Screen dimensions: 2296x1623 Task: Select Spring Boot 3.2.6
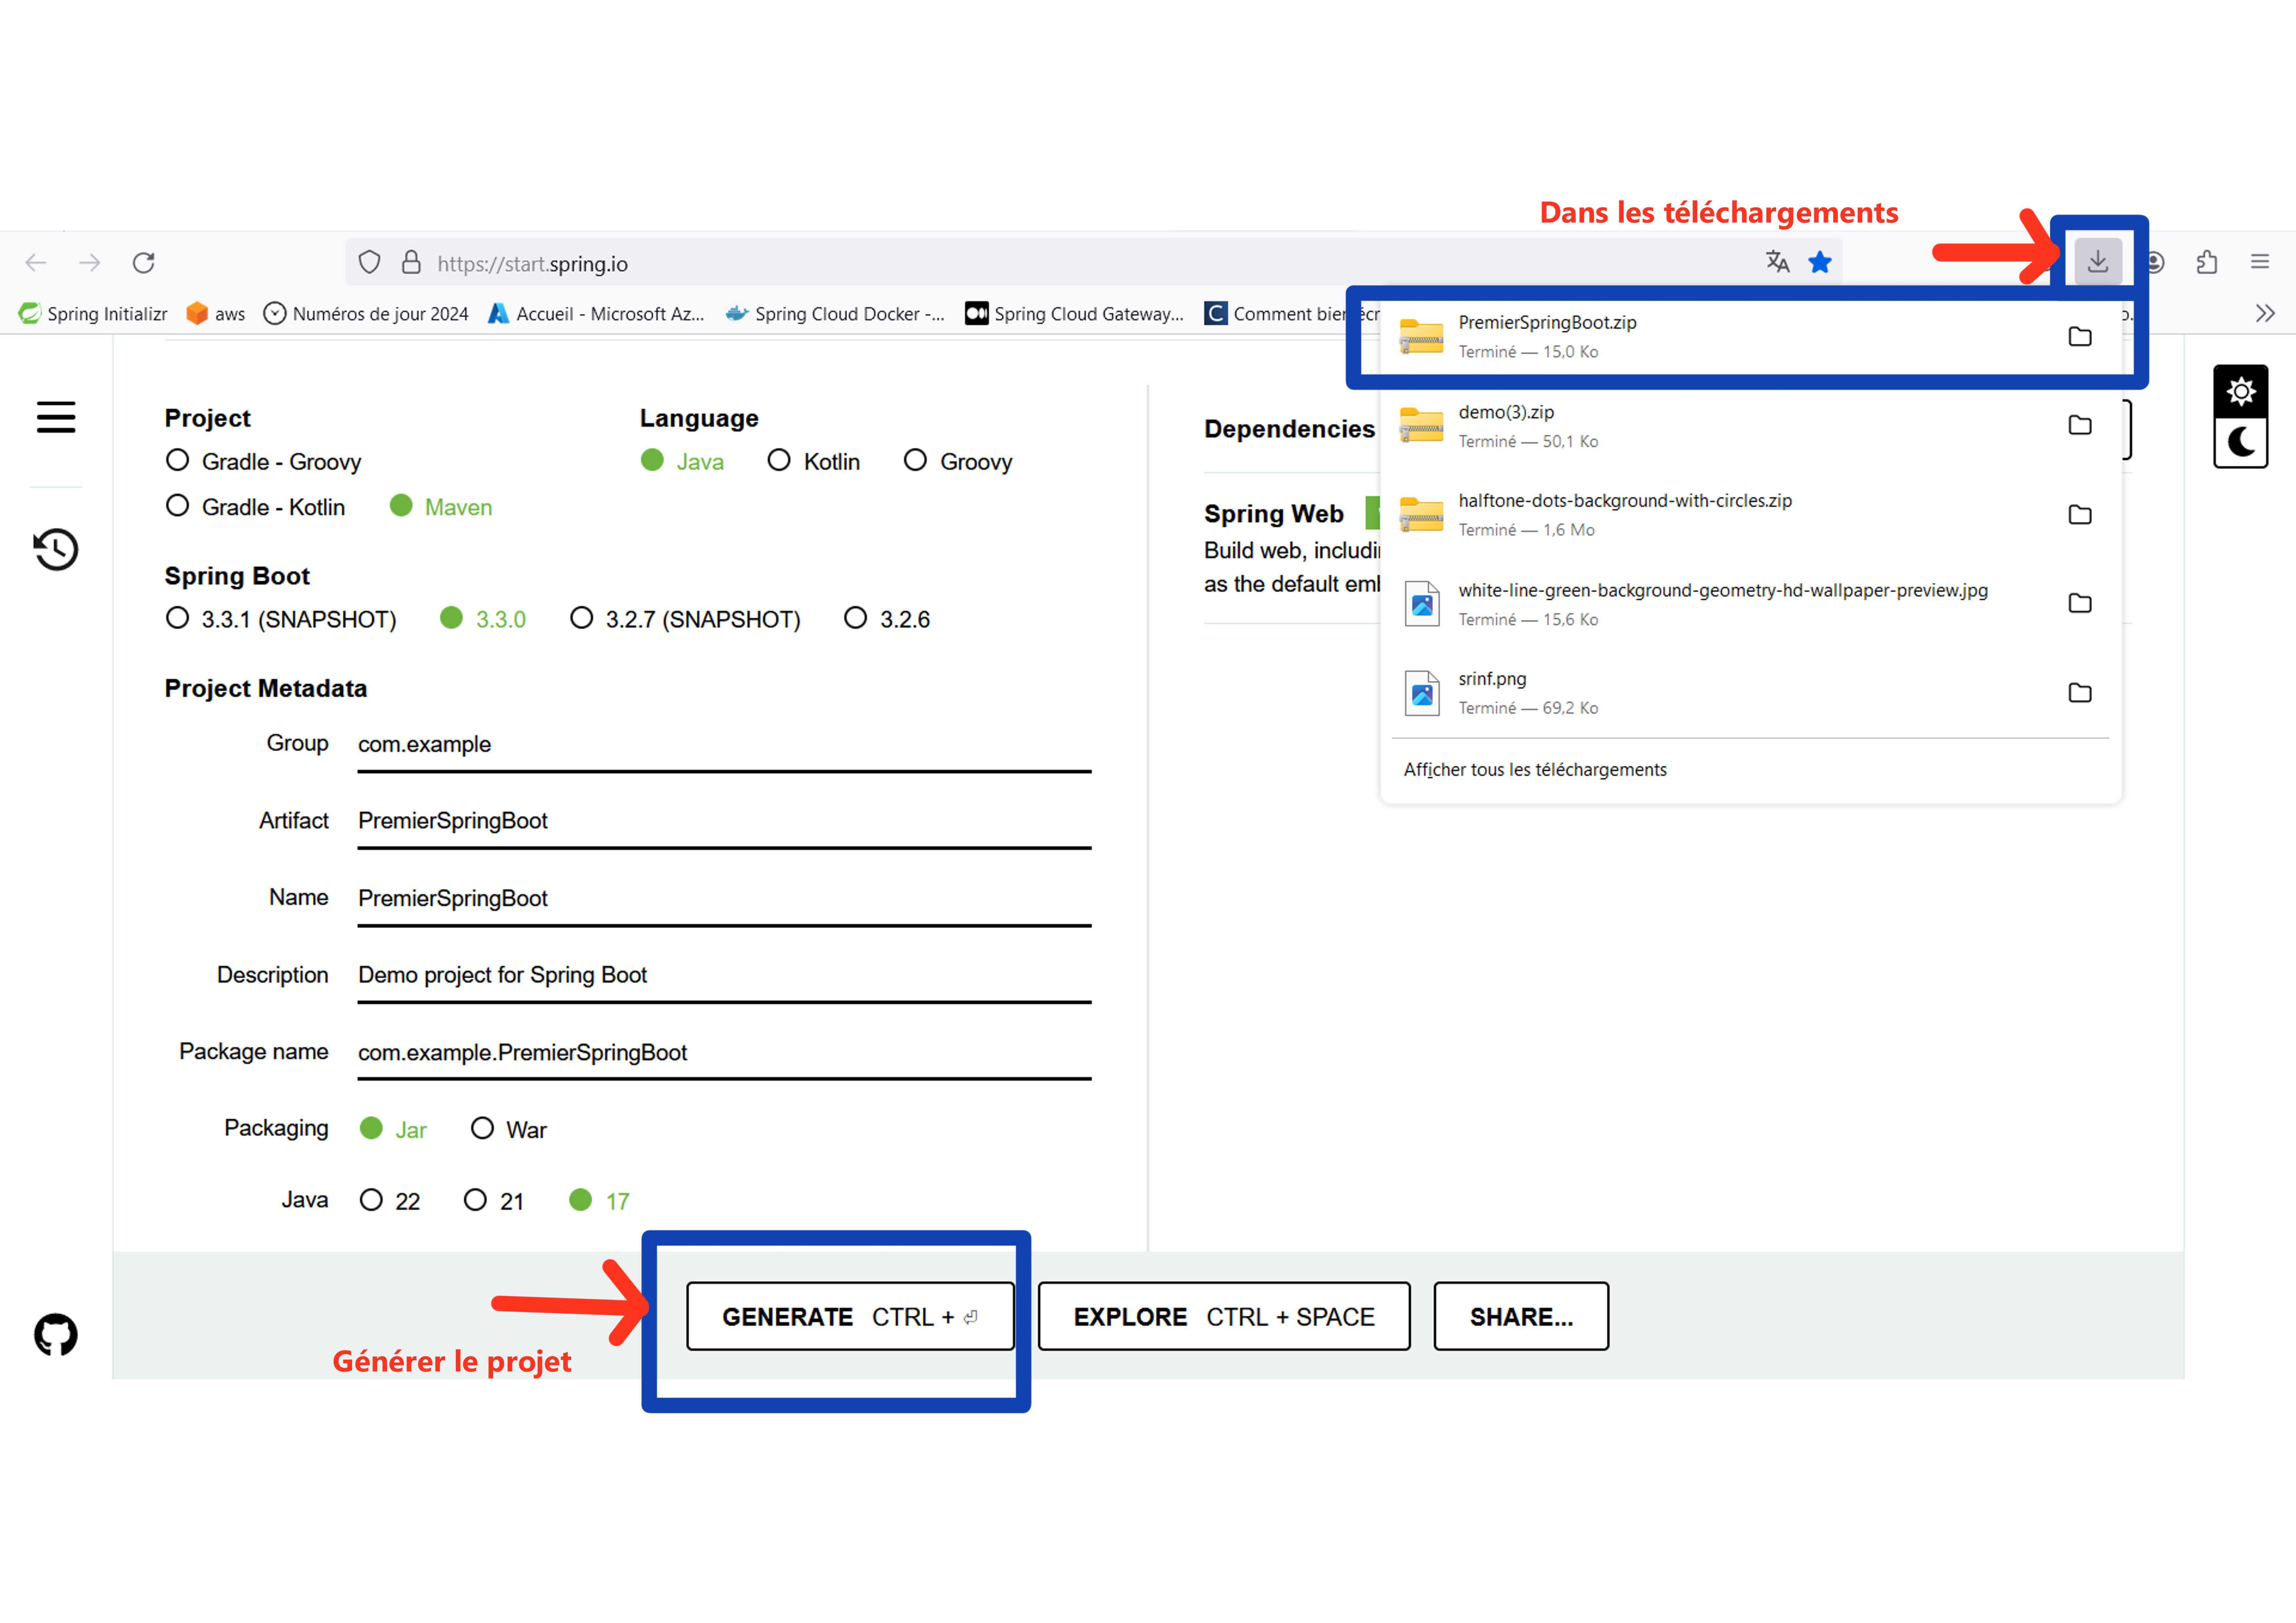tap(887, 619)
